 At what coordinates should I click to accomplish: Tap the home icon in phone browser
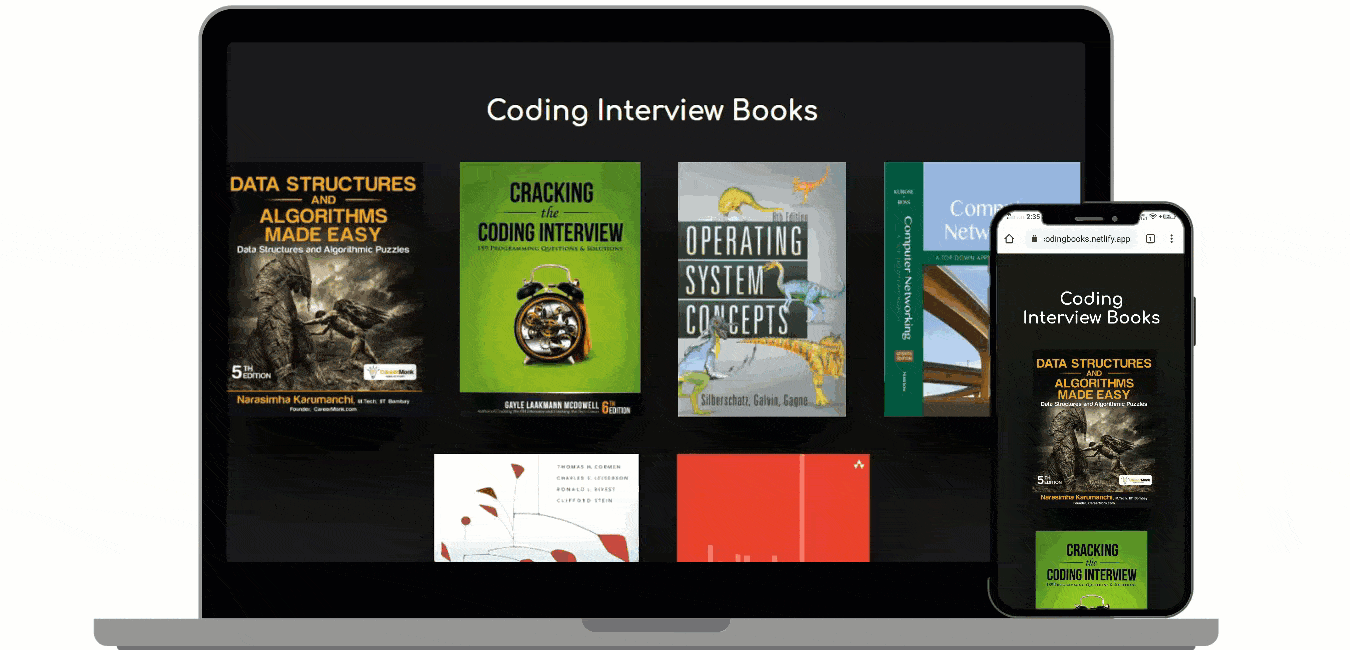(1009, 239)
